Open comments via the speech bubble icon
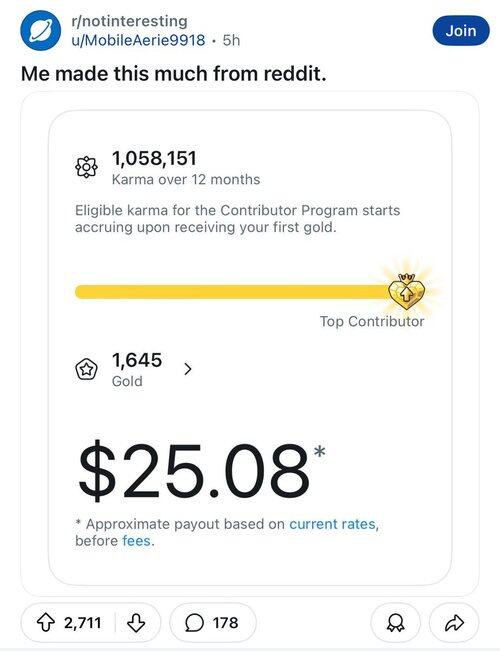The width and height of the screenshot is (500, 651). [x=194, y=623]
